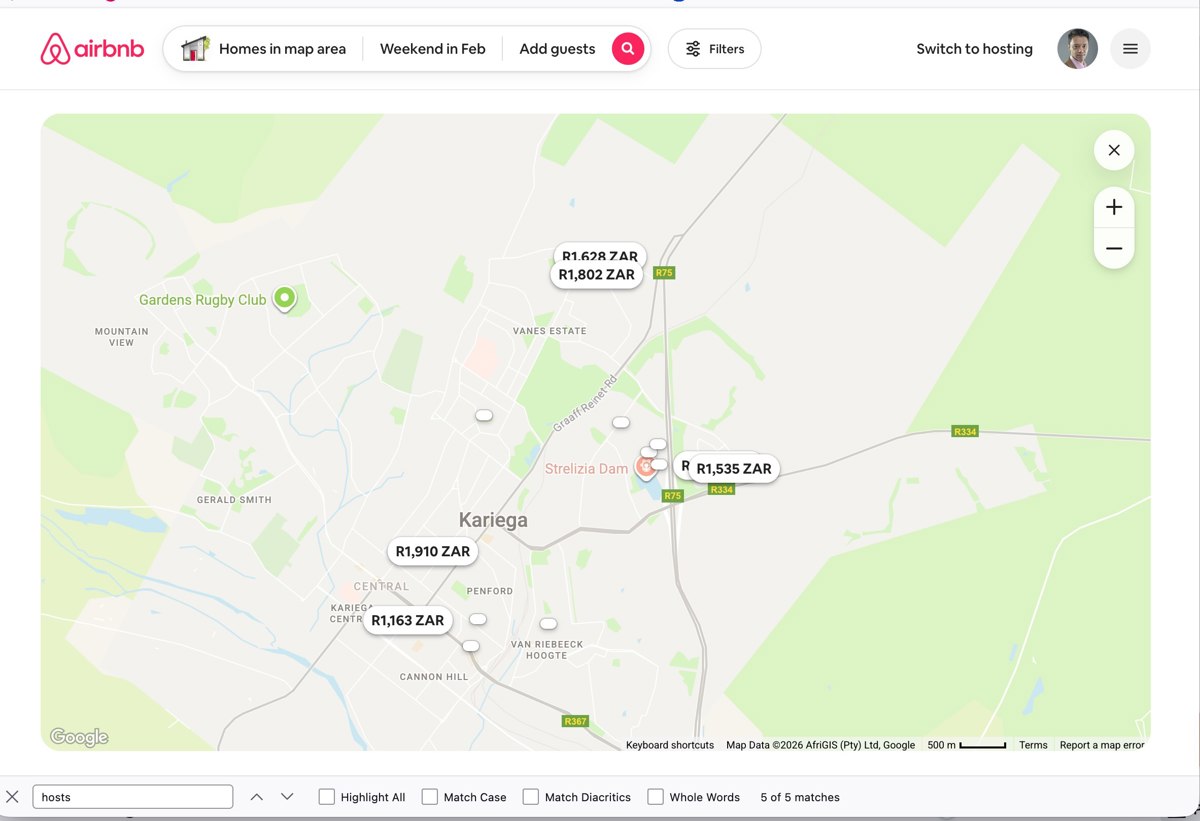This screenshot has height=821, width=1200.
Task: Click the Airbnb logo
Action: (92, 49)
